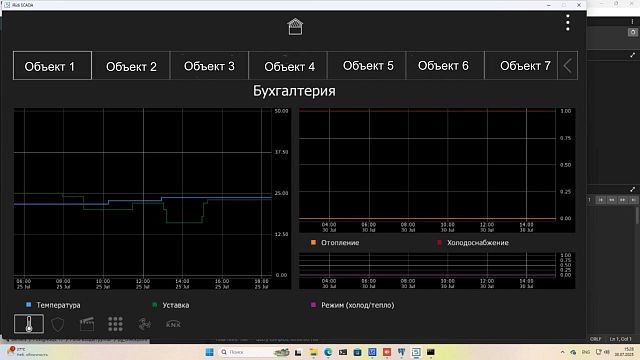Open the Объект 7 tab
The height and width of the screenshot is (360, 640).
(521, 66)
